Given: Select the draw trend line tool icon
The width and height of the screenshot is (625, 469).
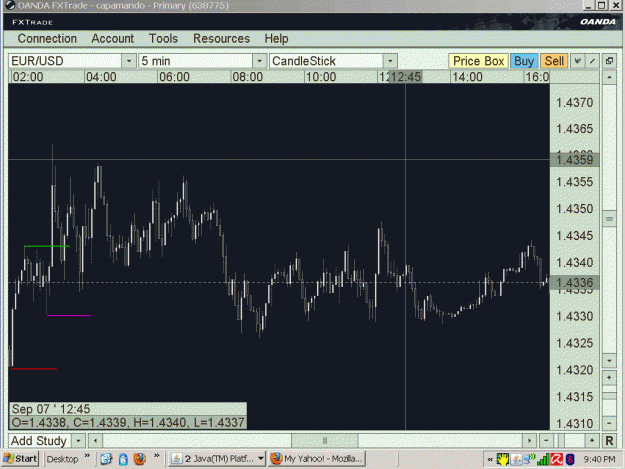Looking at the screenshot, I should (592, 61).
